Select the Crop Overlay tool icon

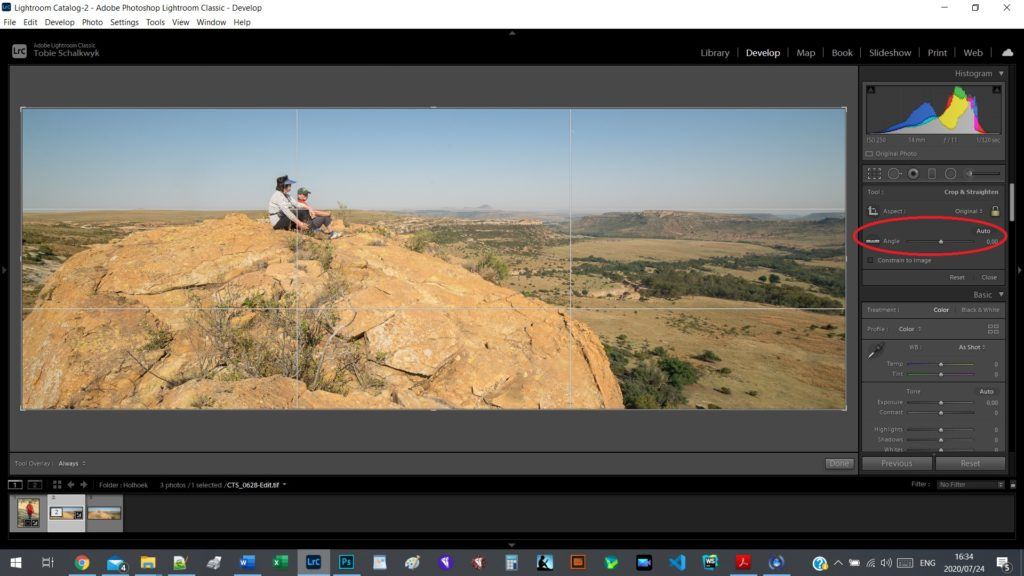point(875,173)
